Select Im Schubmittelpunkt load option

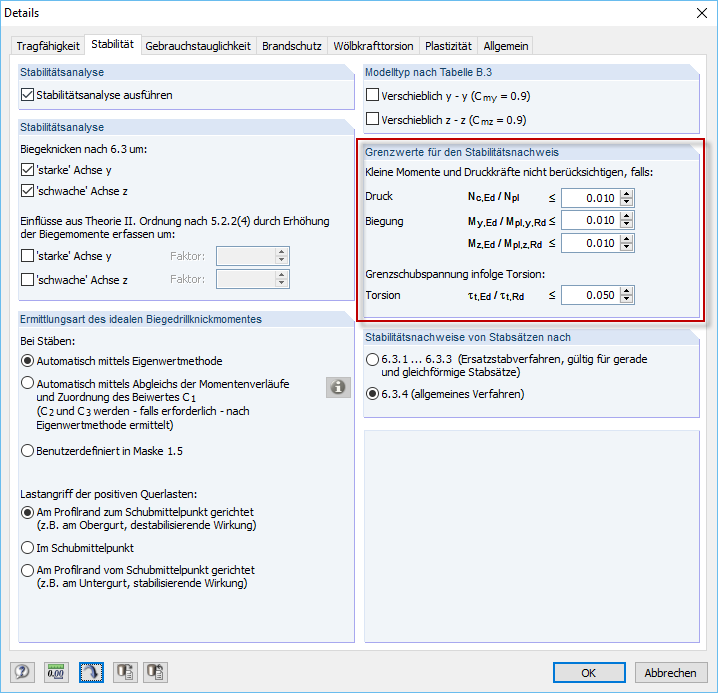(27, 548)
